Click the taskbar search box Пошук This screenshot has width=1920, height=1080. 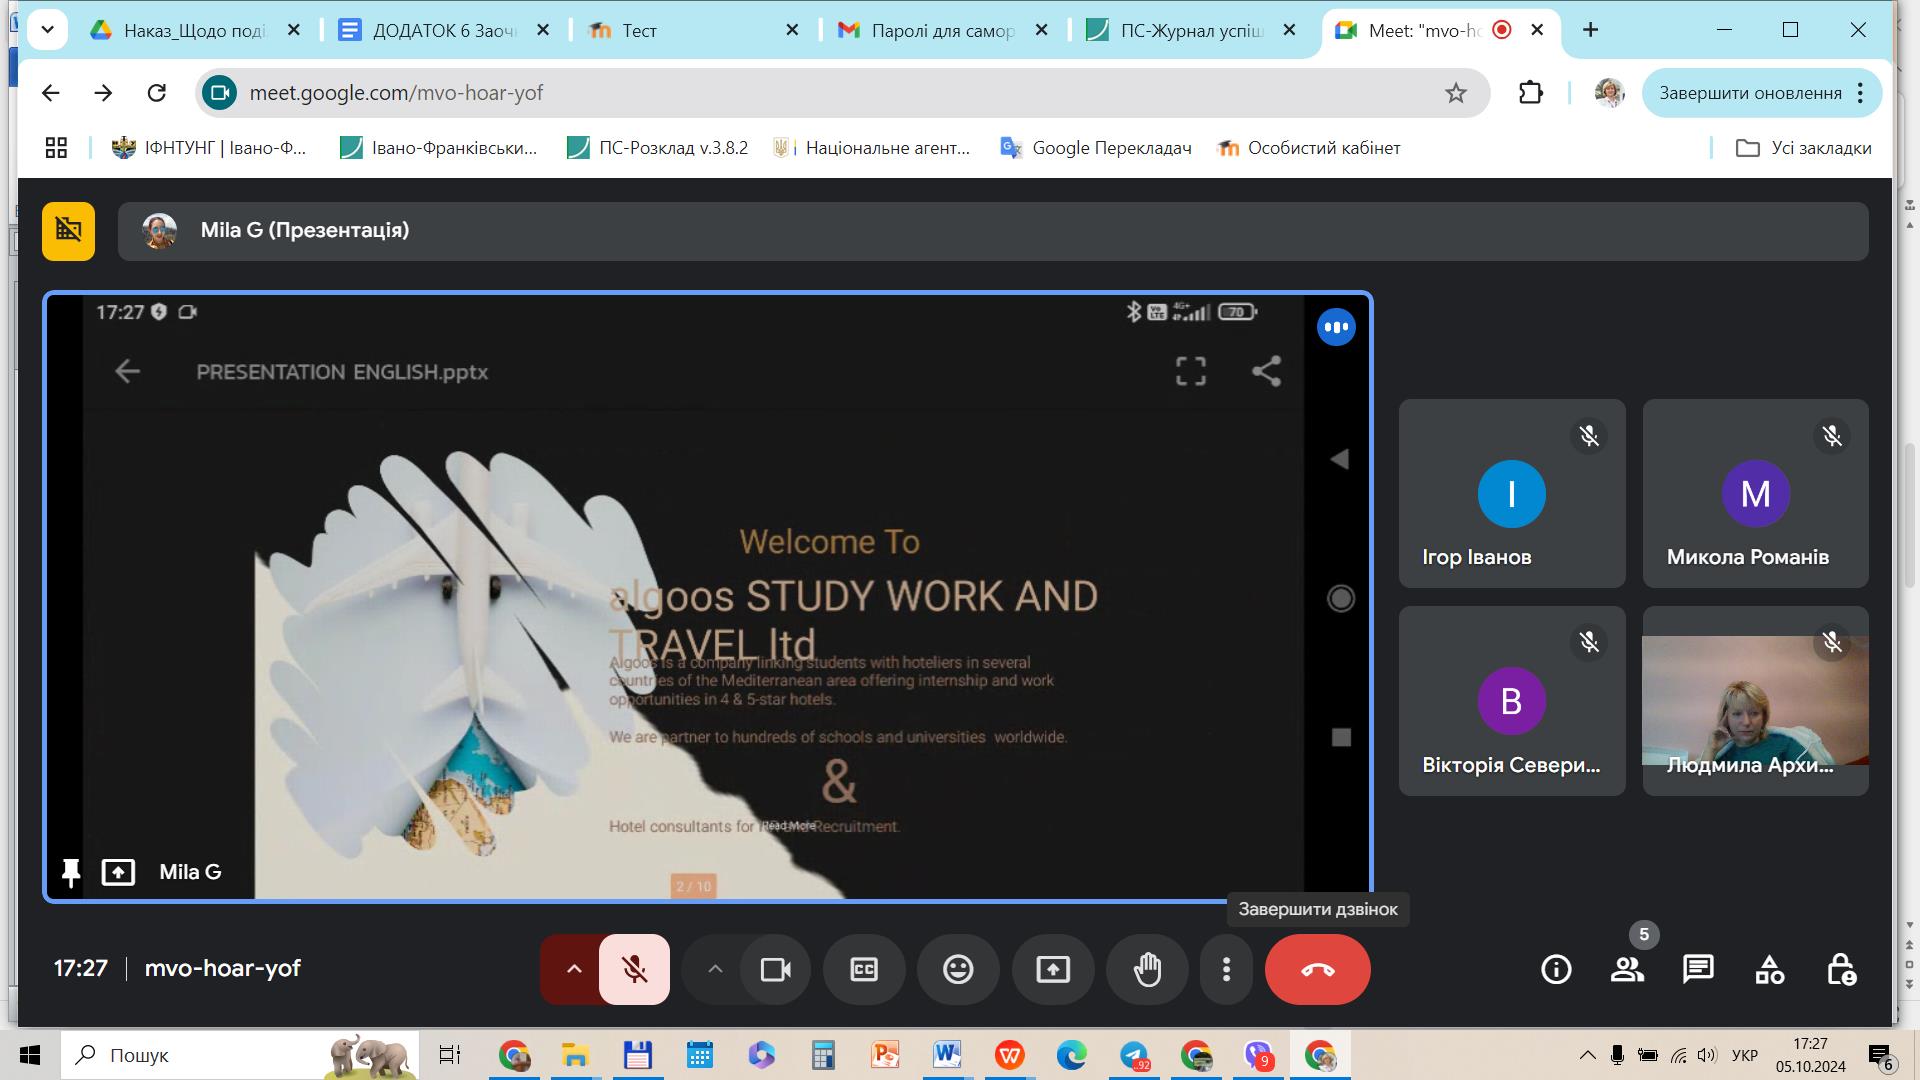pos(240,1055)
